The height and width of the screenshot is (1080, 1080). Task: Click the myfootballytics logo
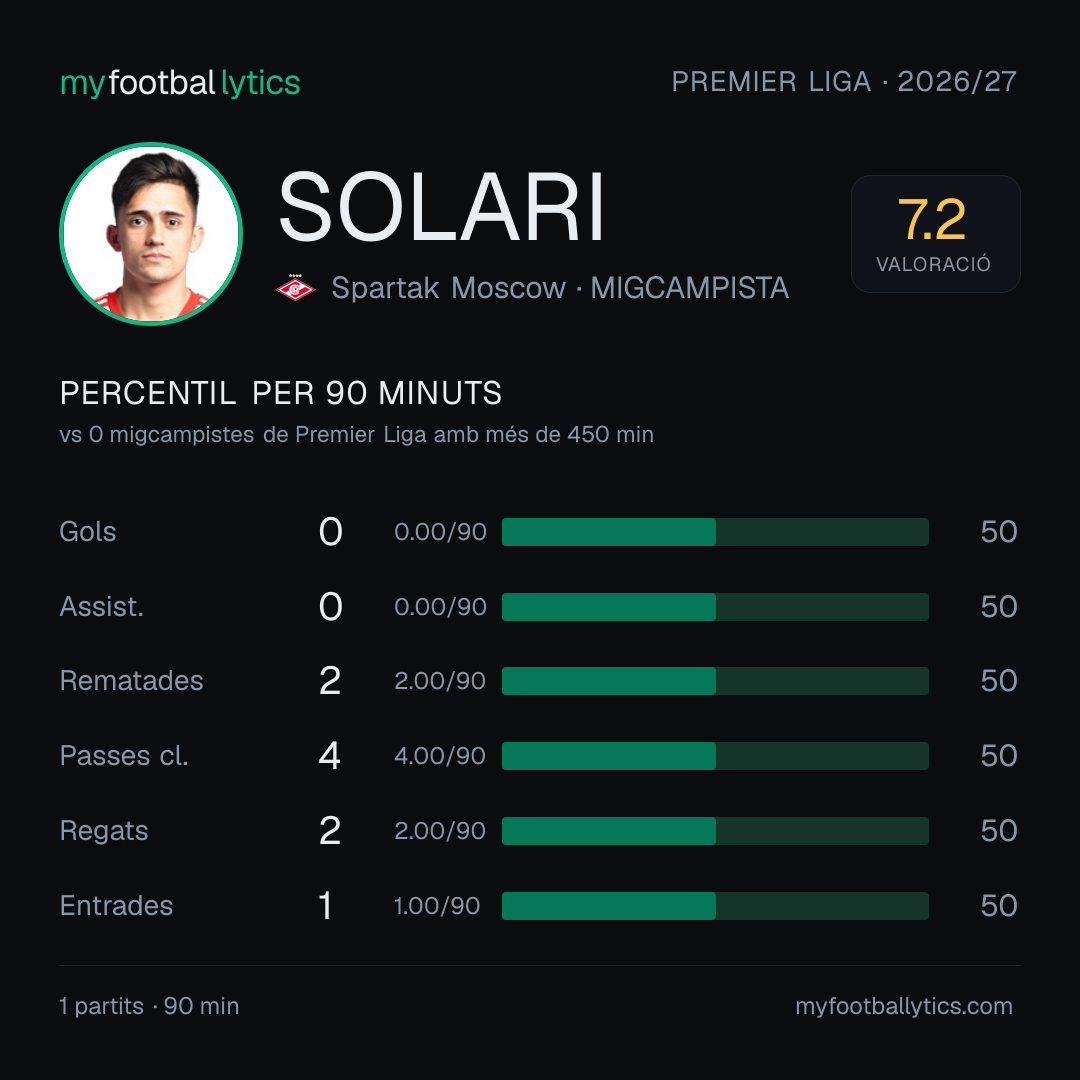coord(180,83)
